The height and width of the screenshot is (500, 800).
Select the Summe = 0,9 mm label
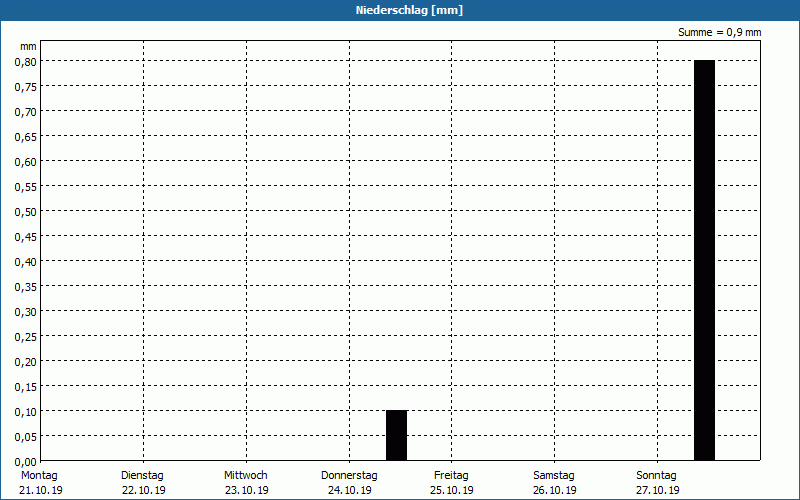[719, 32]
